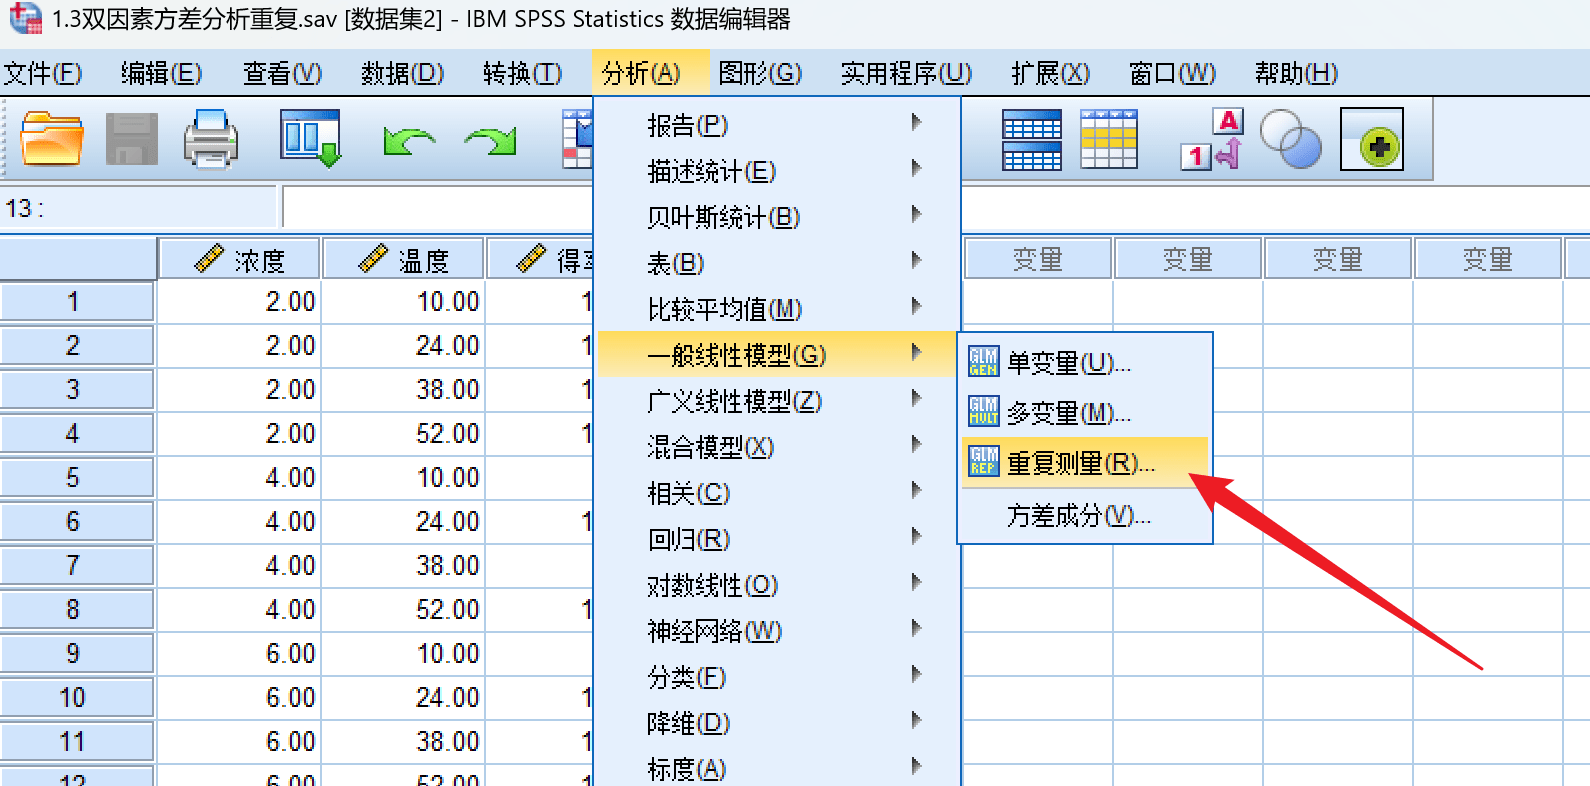Expand the 描述统计(E) submenu
The height and width of the screenshot is (786, 1590).
(711, 171)
